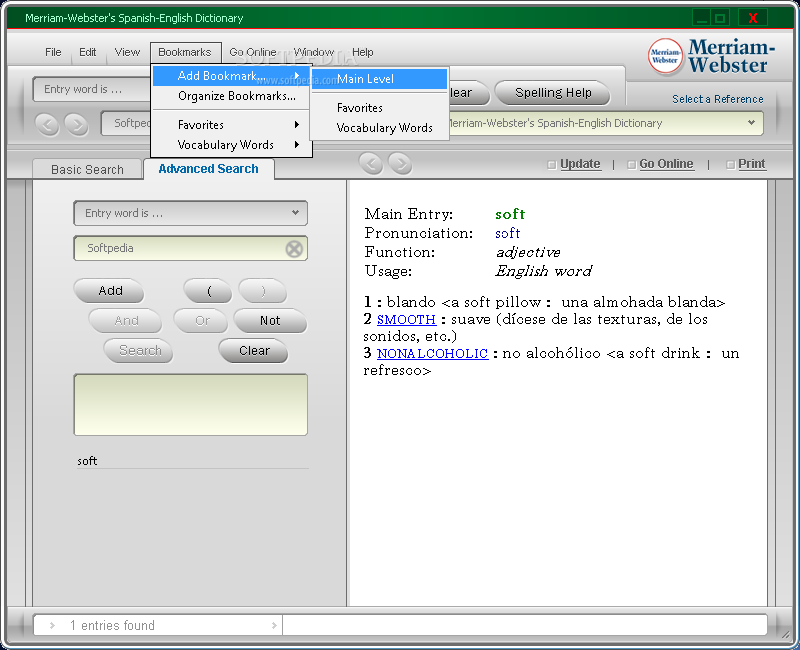The image size is (800, 650).
Task: Close the dictionary window with red X
Action: pyautogui.click(x=752, y=18)
